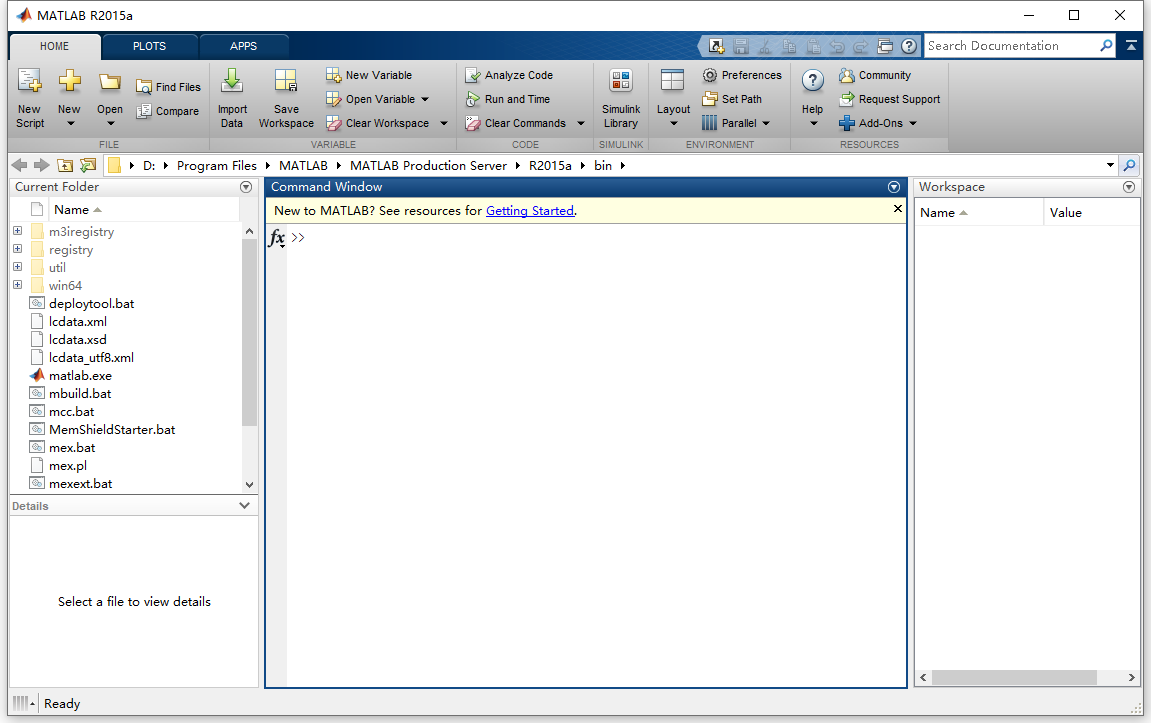Clear Commands in the Code section

tap(516, 123)
